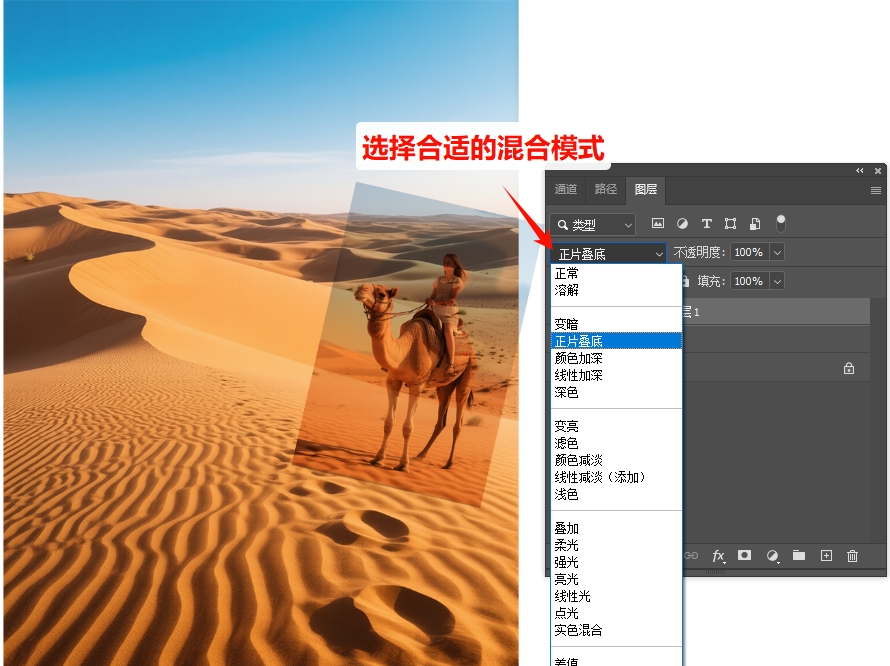Click the lock icon on the layer

[x=848, y=368]
